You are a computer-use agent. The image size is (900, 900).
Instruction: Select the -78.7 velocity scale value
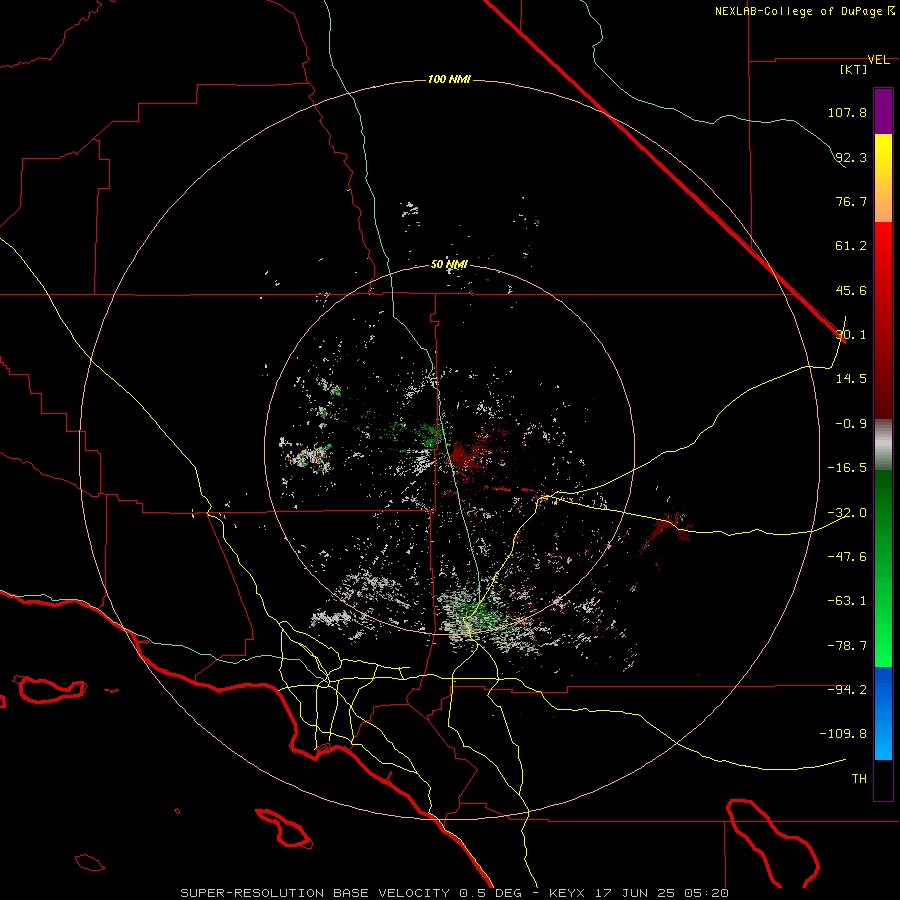pyautogui.click(x=847, y=646)
